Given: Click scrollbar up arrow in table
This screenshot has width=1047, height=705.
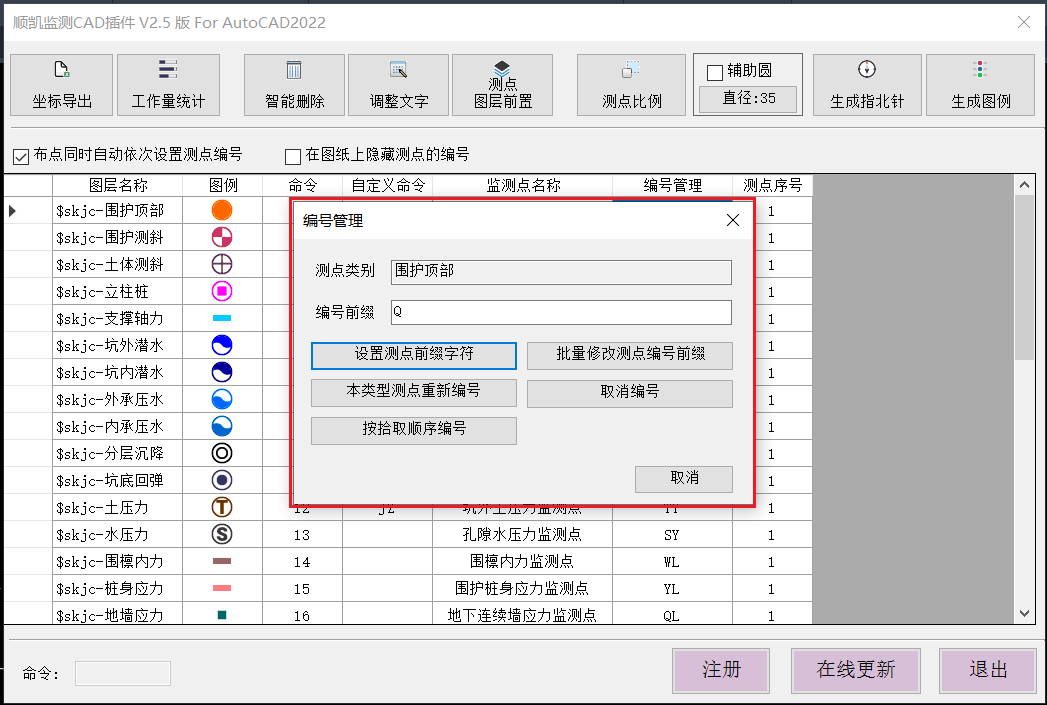Looking at the screenshot, I should [x=1024, y=185].
